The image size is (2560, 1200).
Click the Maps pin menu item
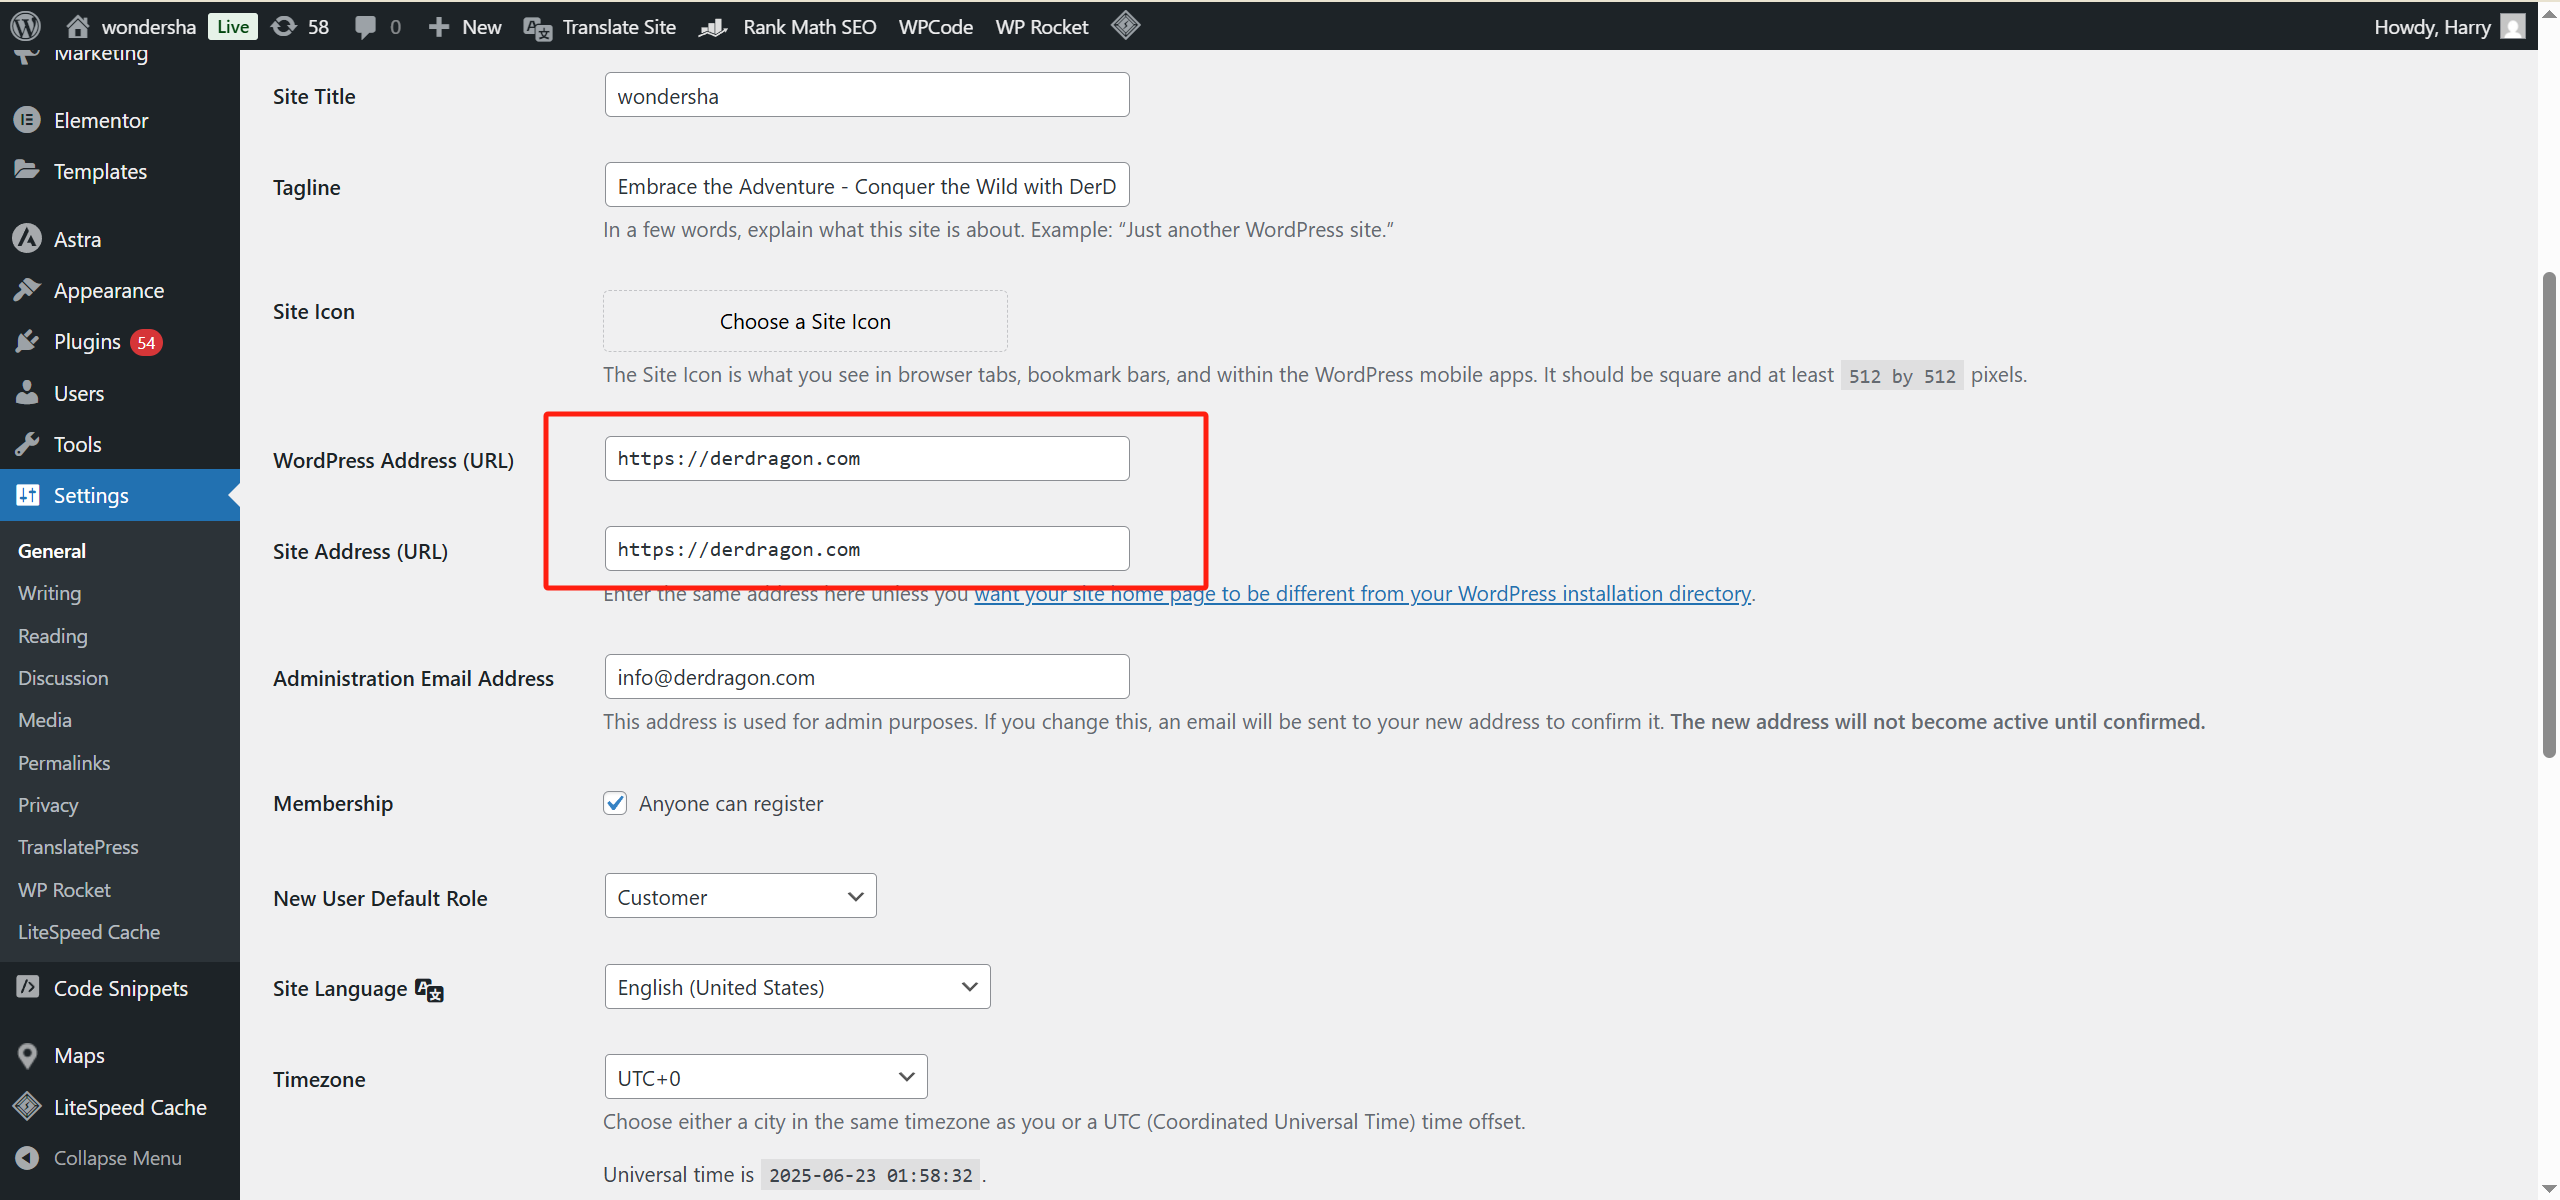[79, 1056]
